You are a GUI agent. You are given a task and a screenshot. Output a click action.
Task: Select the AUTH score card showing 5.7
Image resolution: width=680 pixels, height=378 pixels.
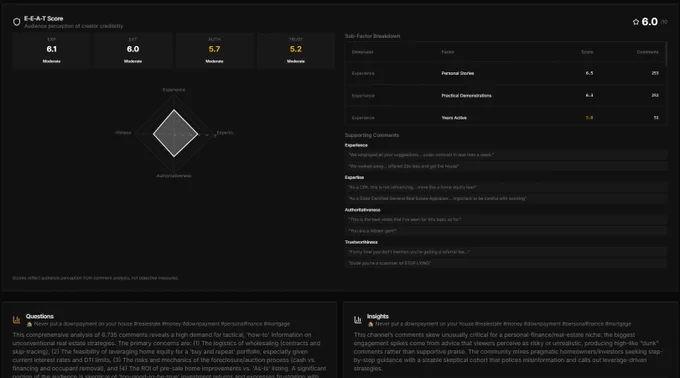point(214,50)
